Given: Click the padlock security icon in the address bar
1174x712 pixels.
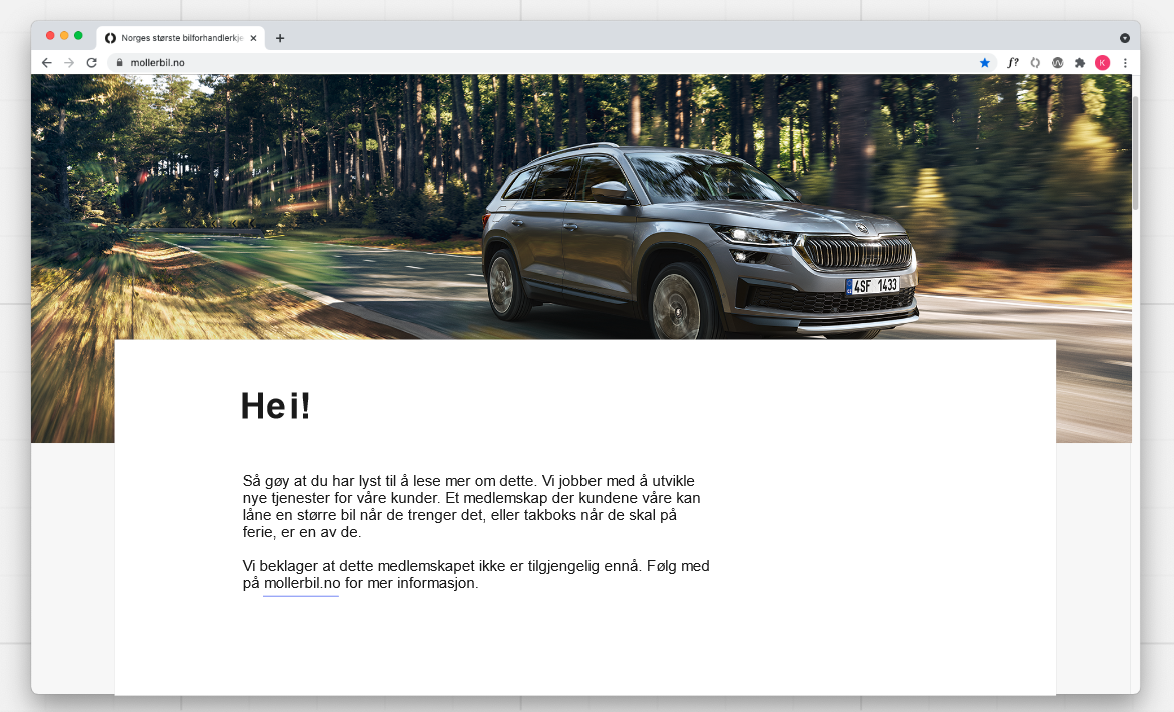Looking at the screenshot, I should pos(119,62).
